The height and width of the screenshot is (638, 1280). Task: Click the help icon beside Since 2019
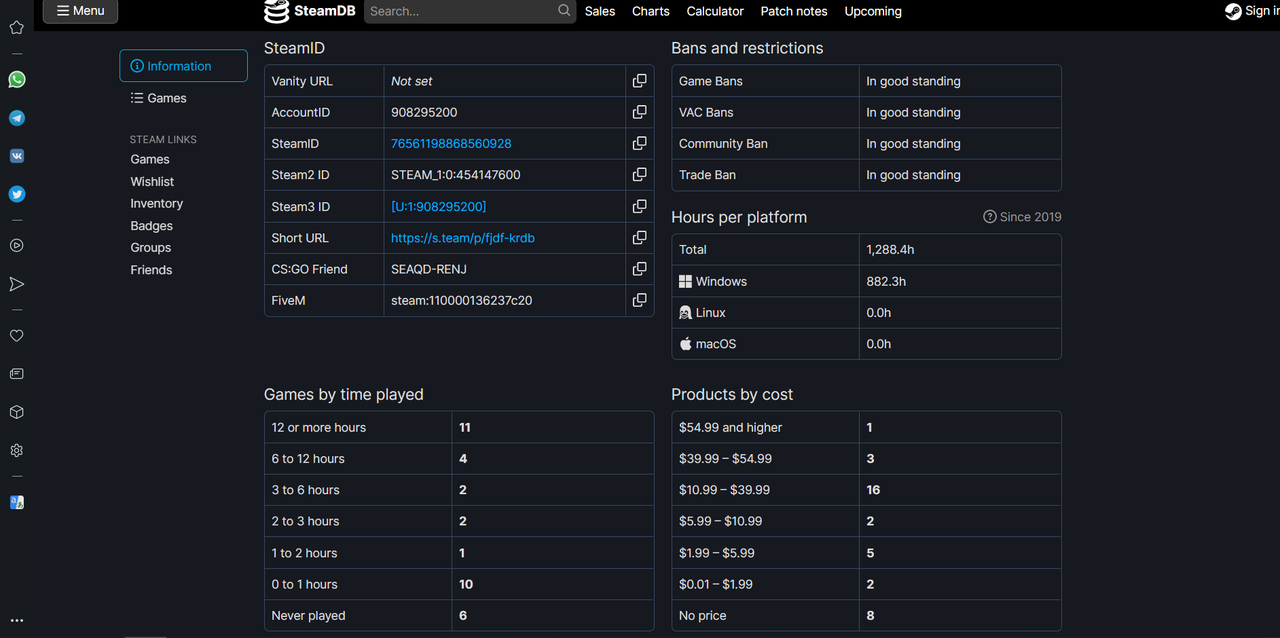click(x=990, y=217)
